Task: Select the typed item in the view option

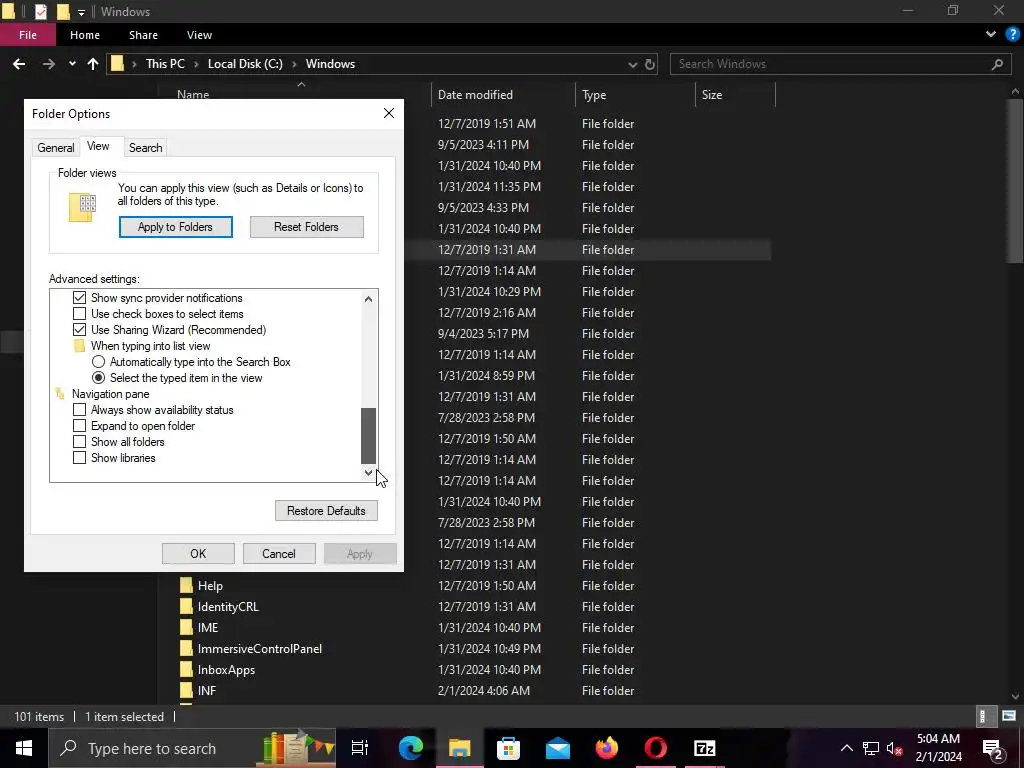Action: pyautogui.click(x=99, y=378)
